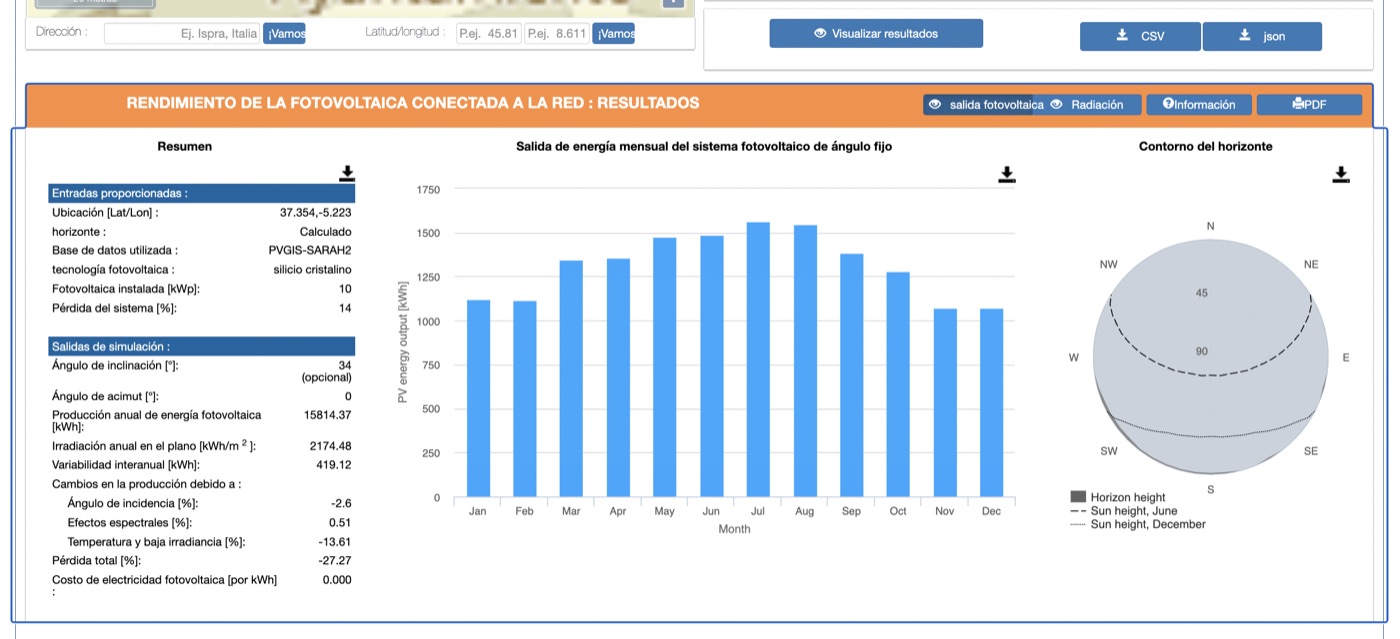Download results as CSV

click(x=1140, y=36)
